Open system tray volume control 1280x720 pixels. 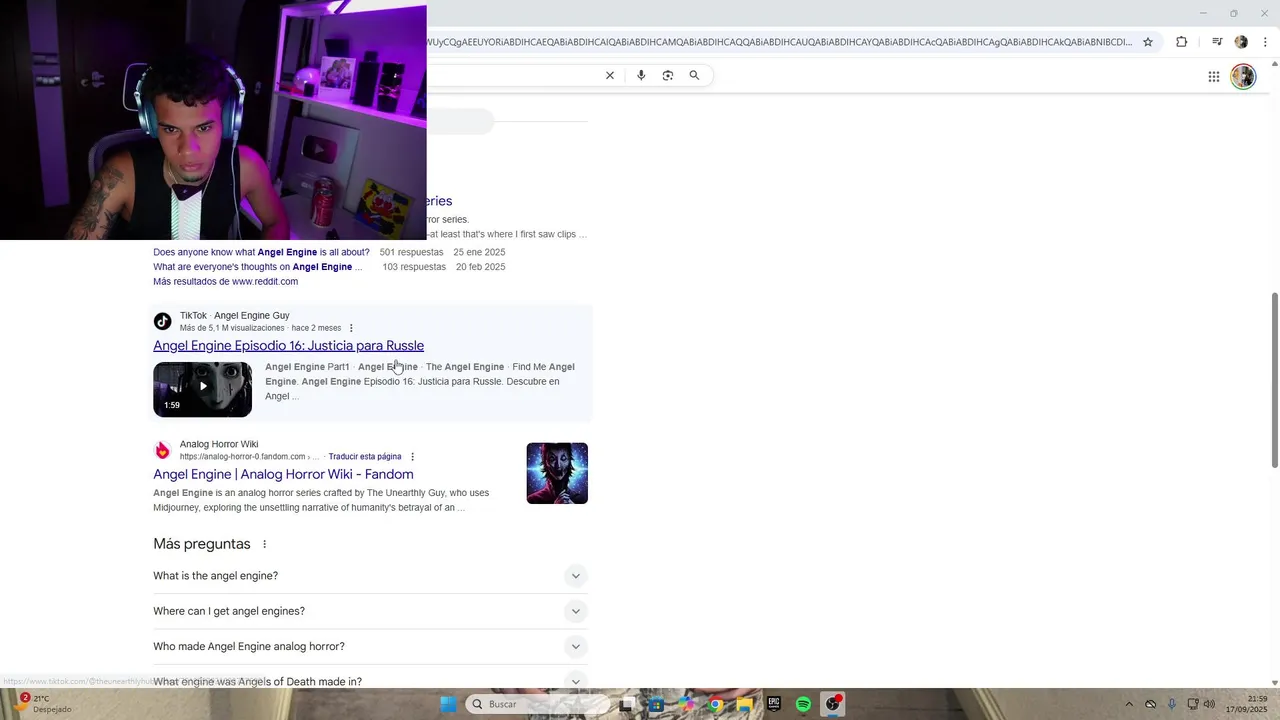[1209, 704]
